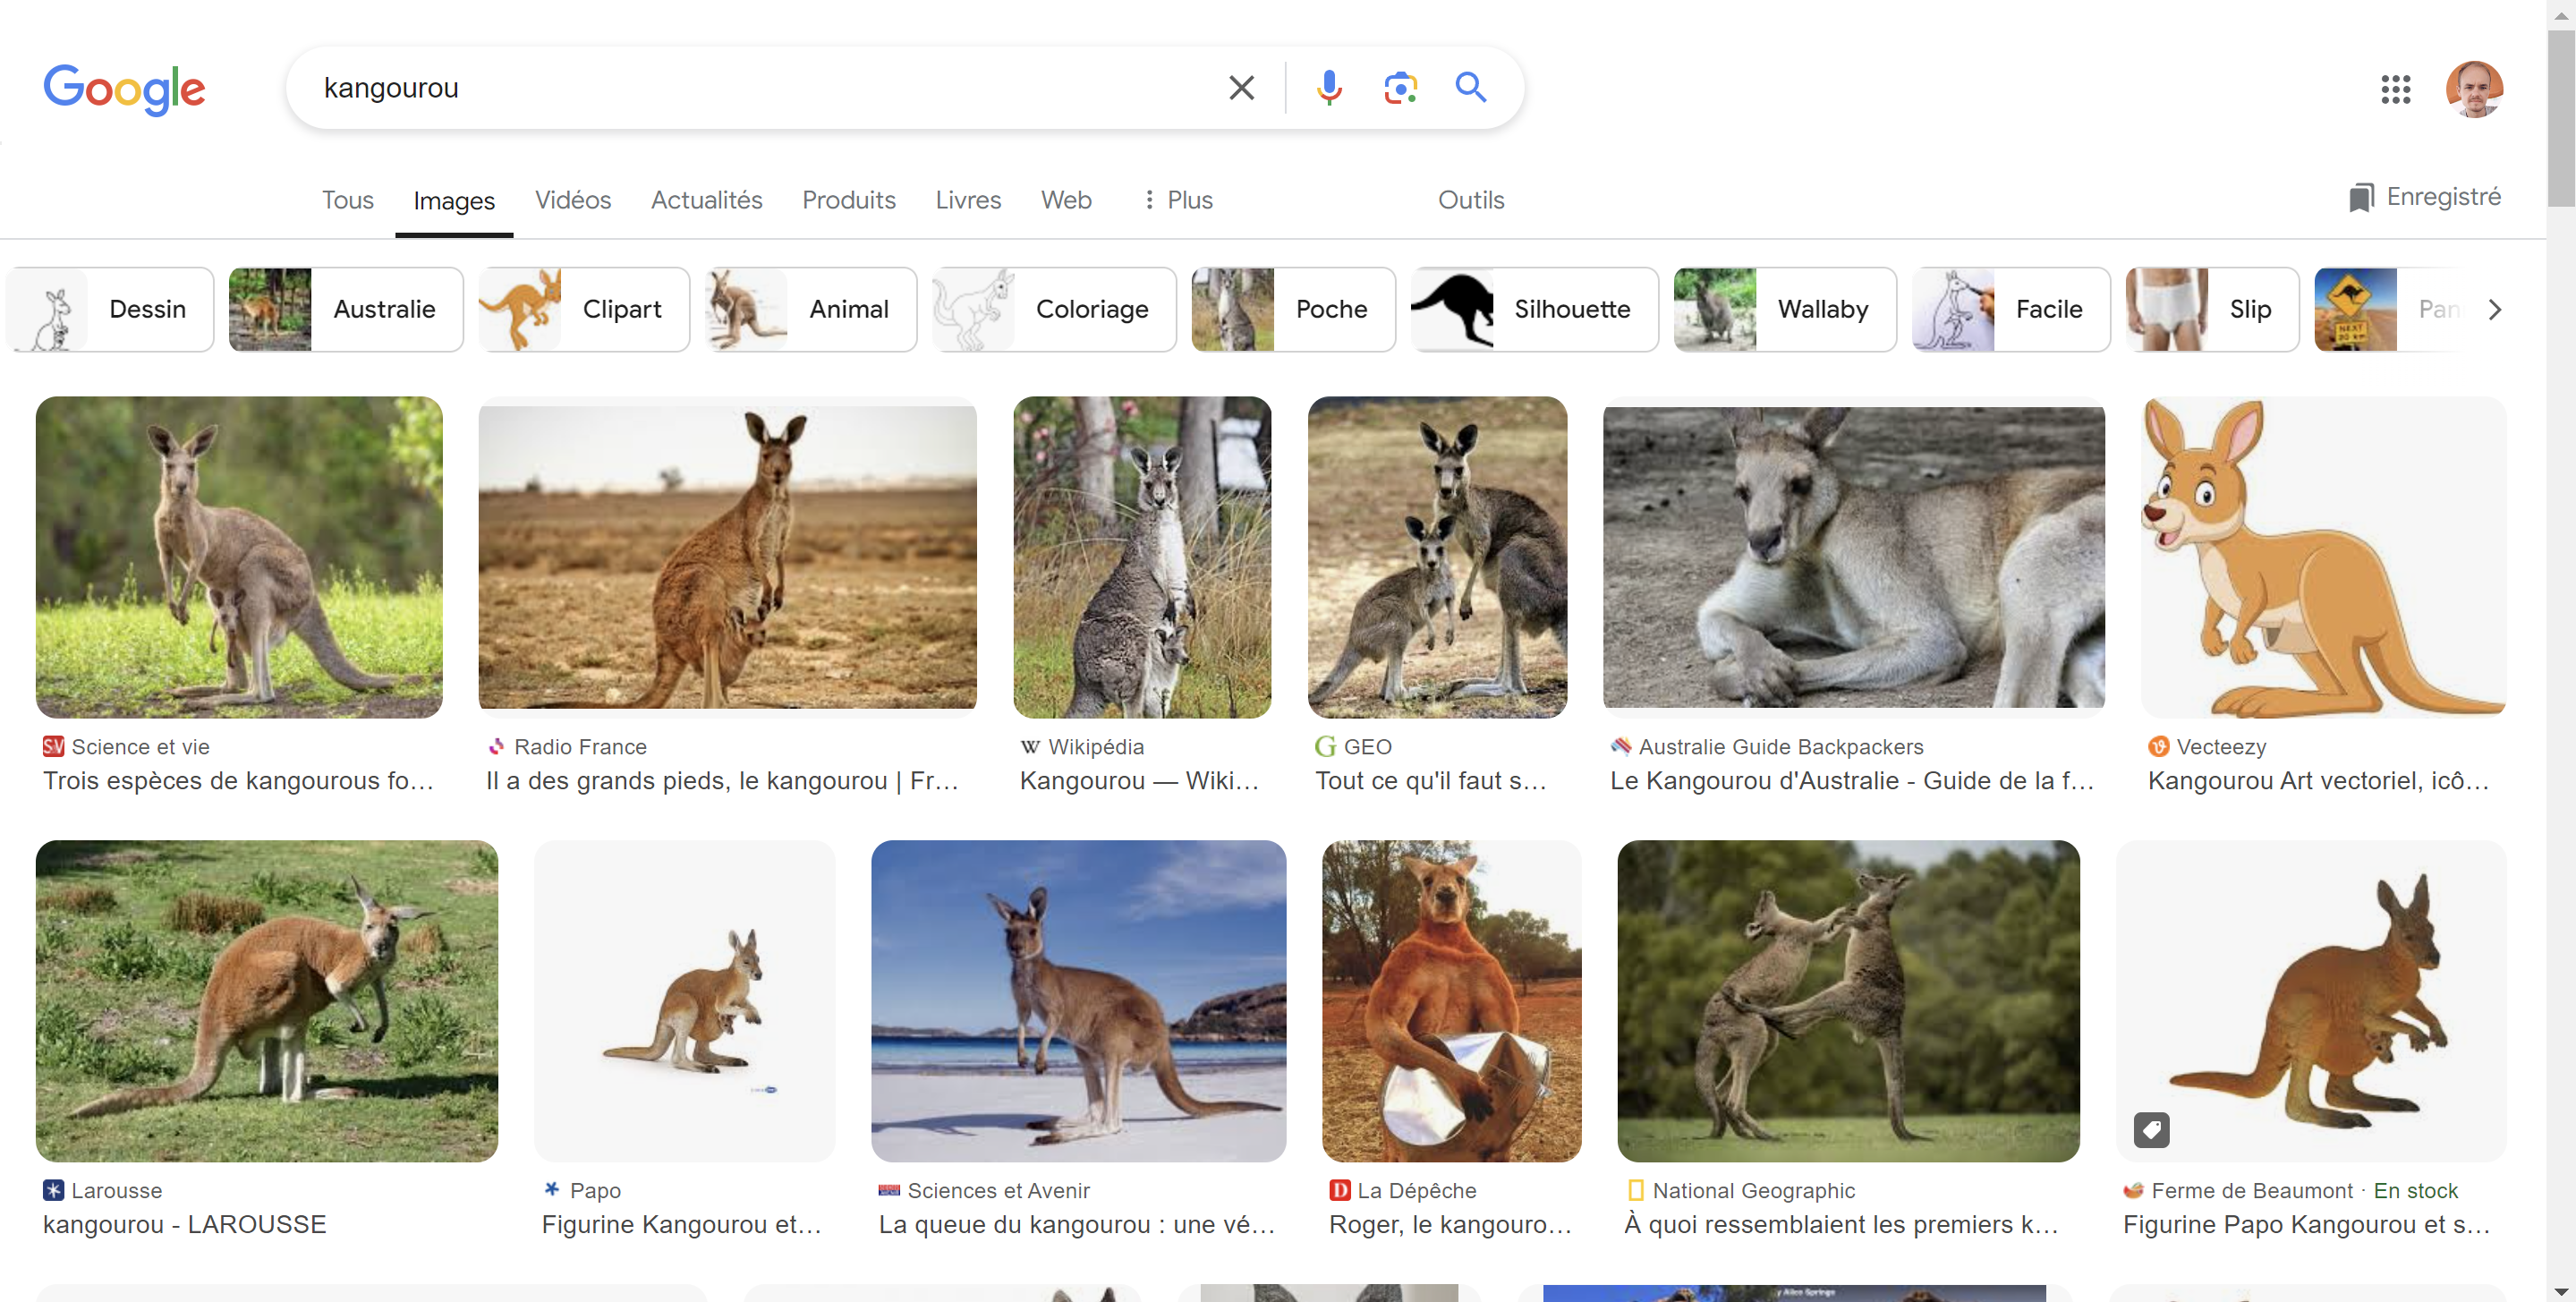Open the Web tab
The image size is (2576, 1302).
(x=1065, y=199)
